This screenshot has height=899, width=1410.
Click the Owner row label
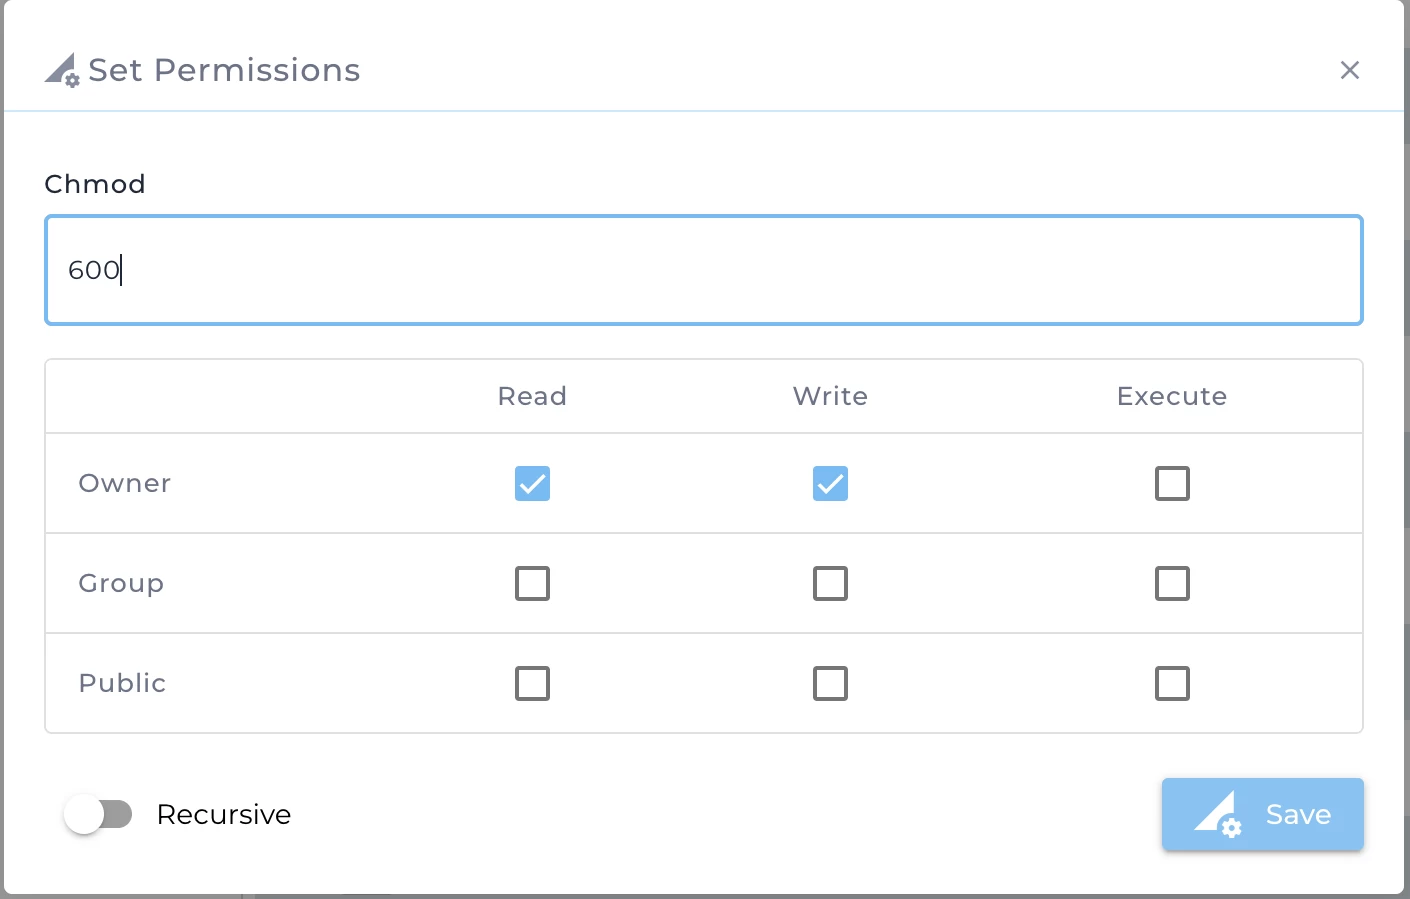tap(125, 484)
